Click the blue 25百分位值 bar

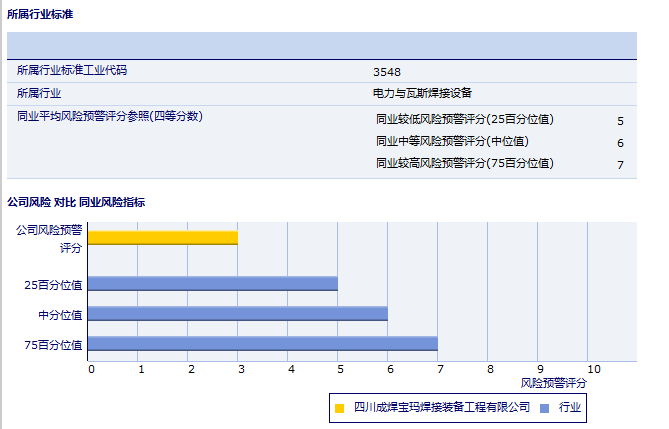point(212,283)
